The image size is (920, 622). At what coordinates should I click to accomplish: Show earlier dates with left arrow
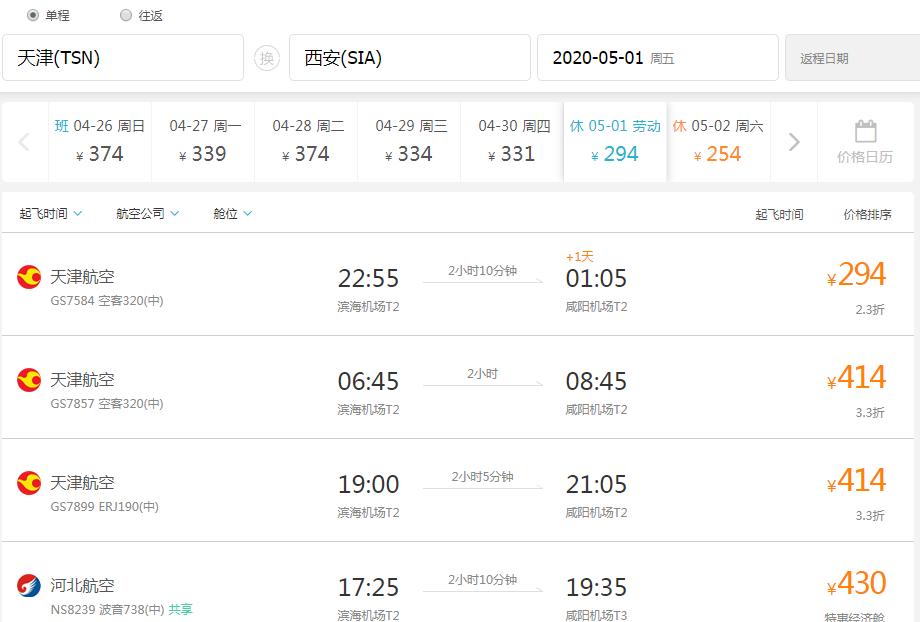25,142
